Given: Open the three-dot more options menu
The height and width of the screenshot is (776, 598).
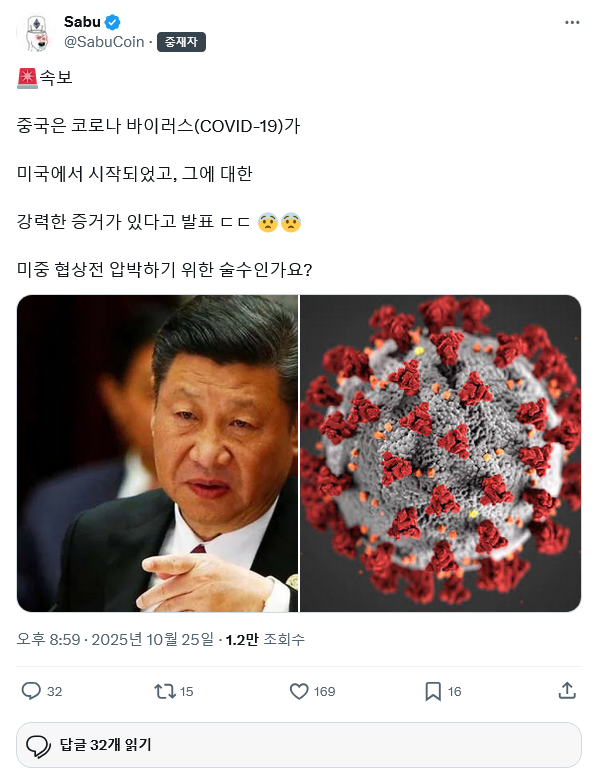Looking at the screenshot, I should pos(572,22).
